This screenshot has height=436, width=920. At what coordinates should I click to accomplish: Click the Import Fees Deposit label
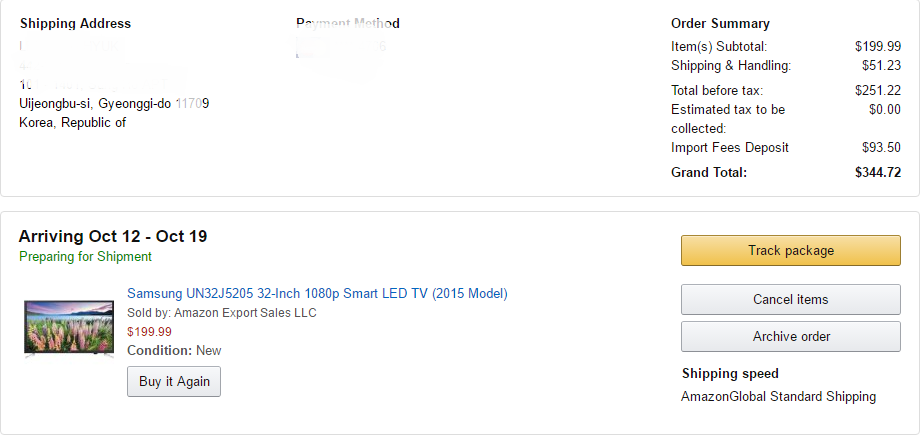click(730, 147)
